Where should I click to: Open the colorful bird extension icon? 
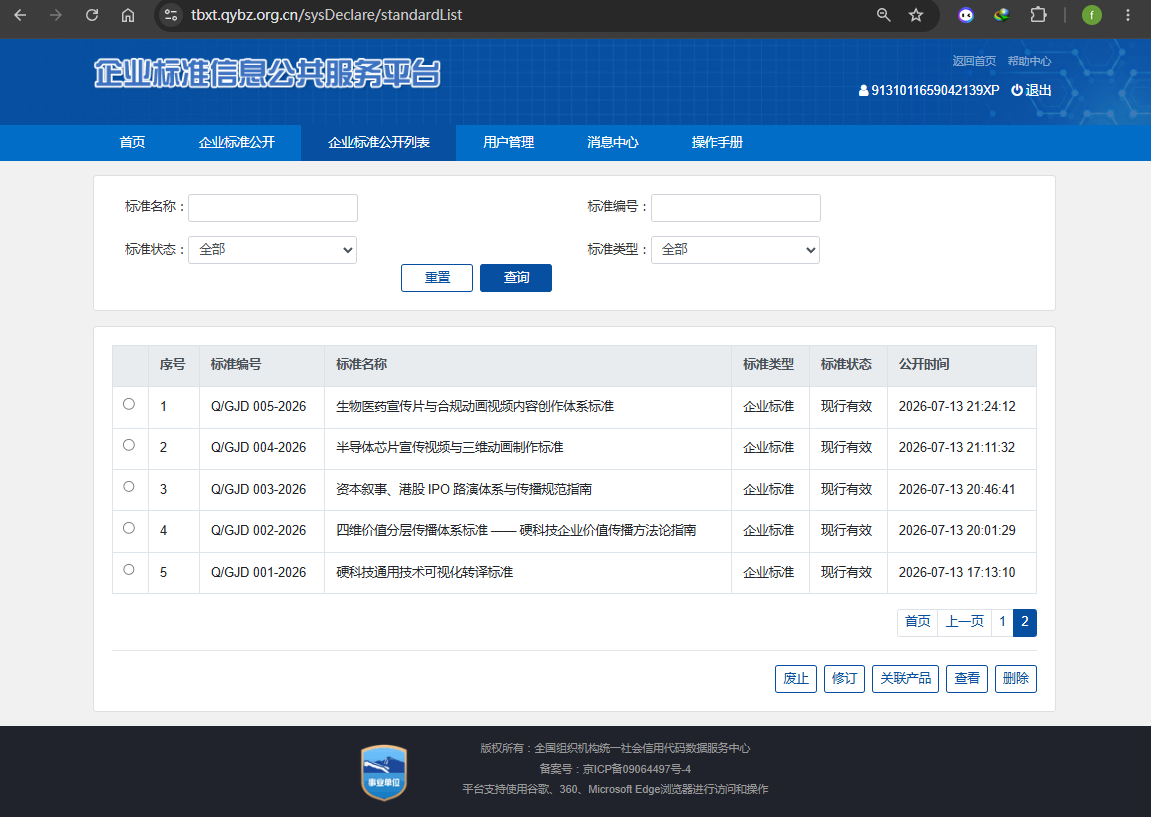[x=1001, y=15]
